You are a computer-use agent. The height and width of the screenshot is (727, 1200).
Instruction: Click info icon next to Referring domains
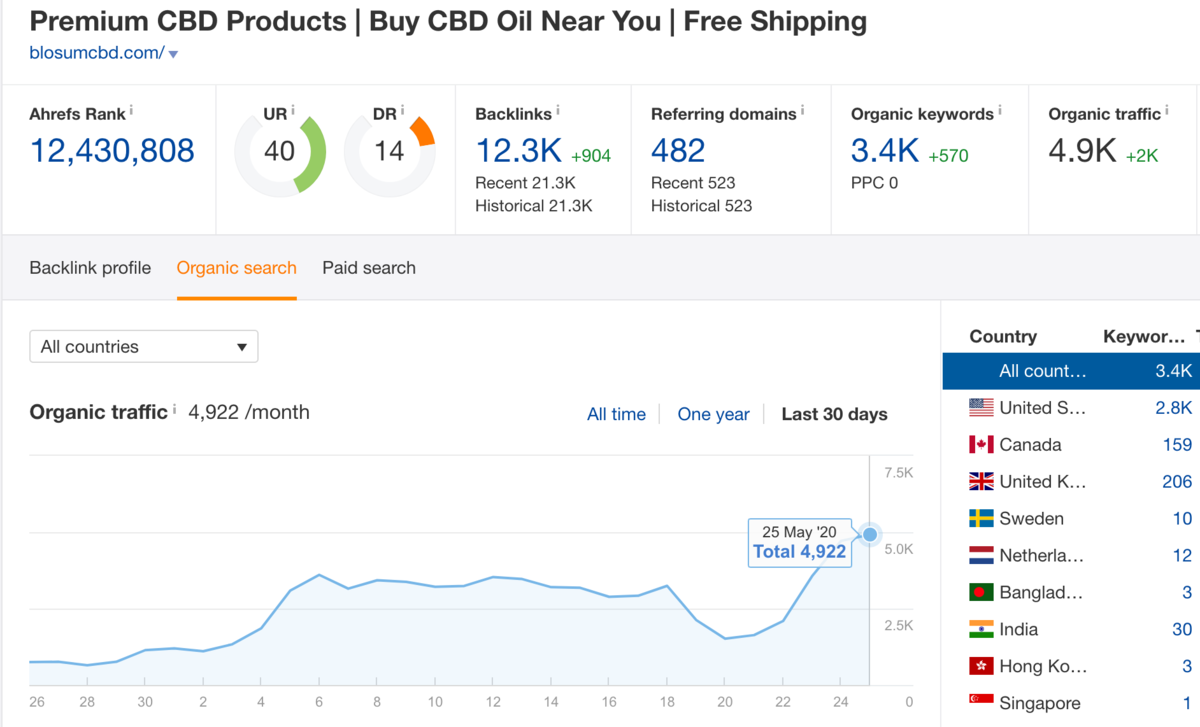tap(802, 110)
